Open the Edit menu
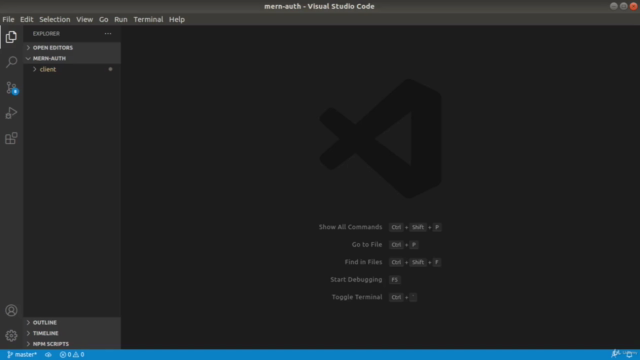The width and height of the screenshot is (640, 360). tap(27, 19)
